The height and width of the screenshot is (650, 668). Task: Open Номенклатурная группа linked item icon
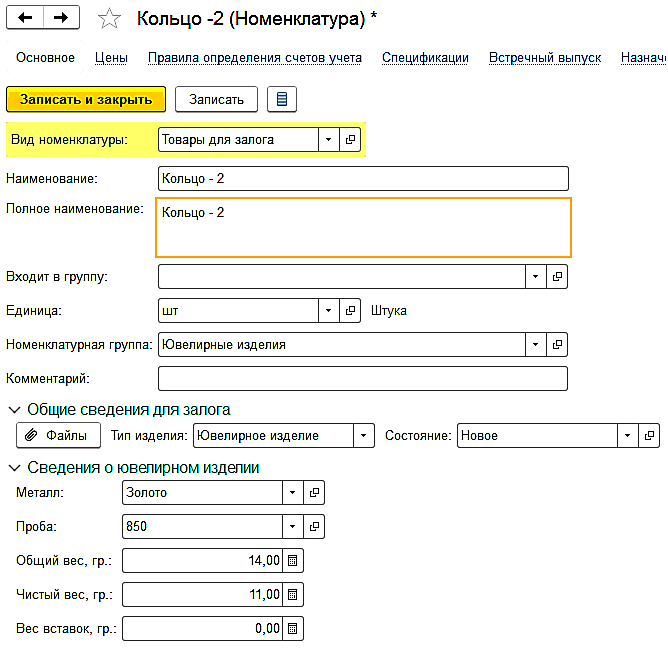[557, 345]
